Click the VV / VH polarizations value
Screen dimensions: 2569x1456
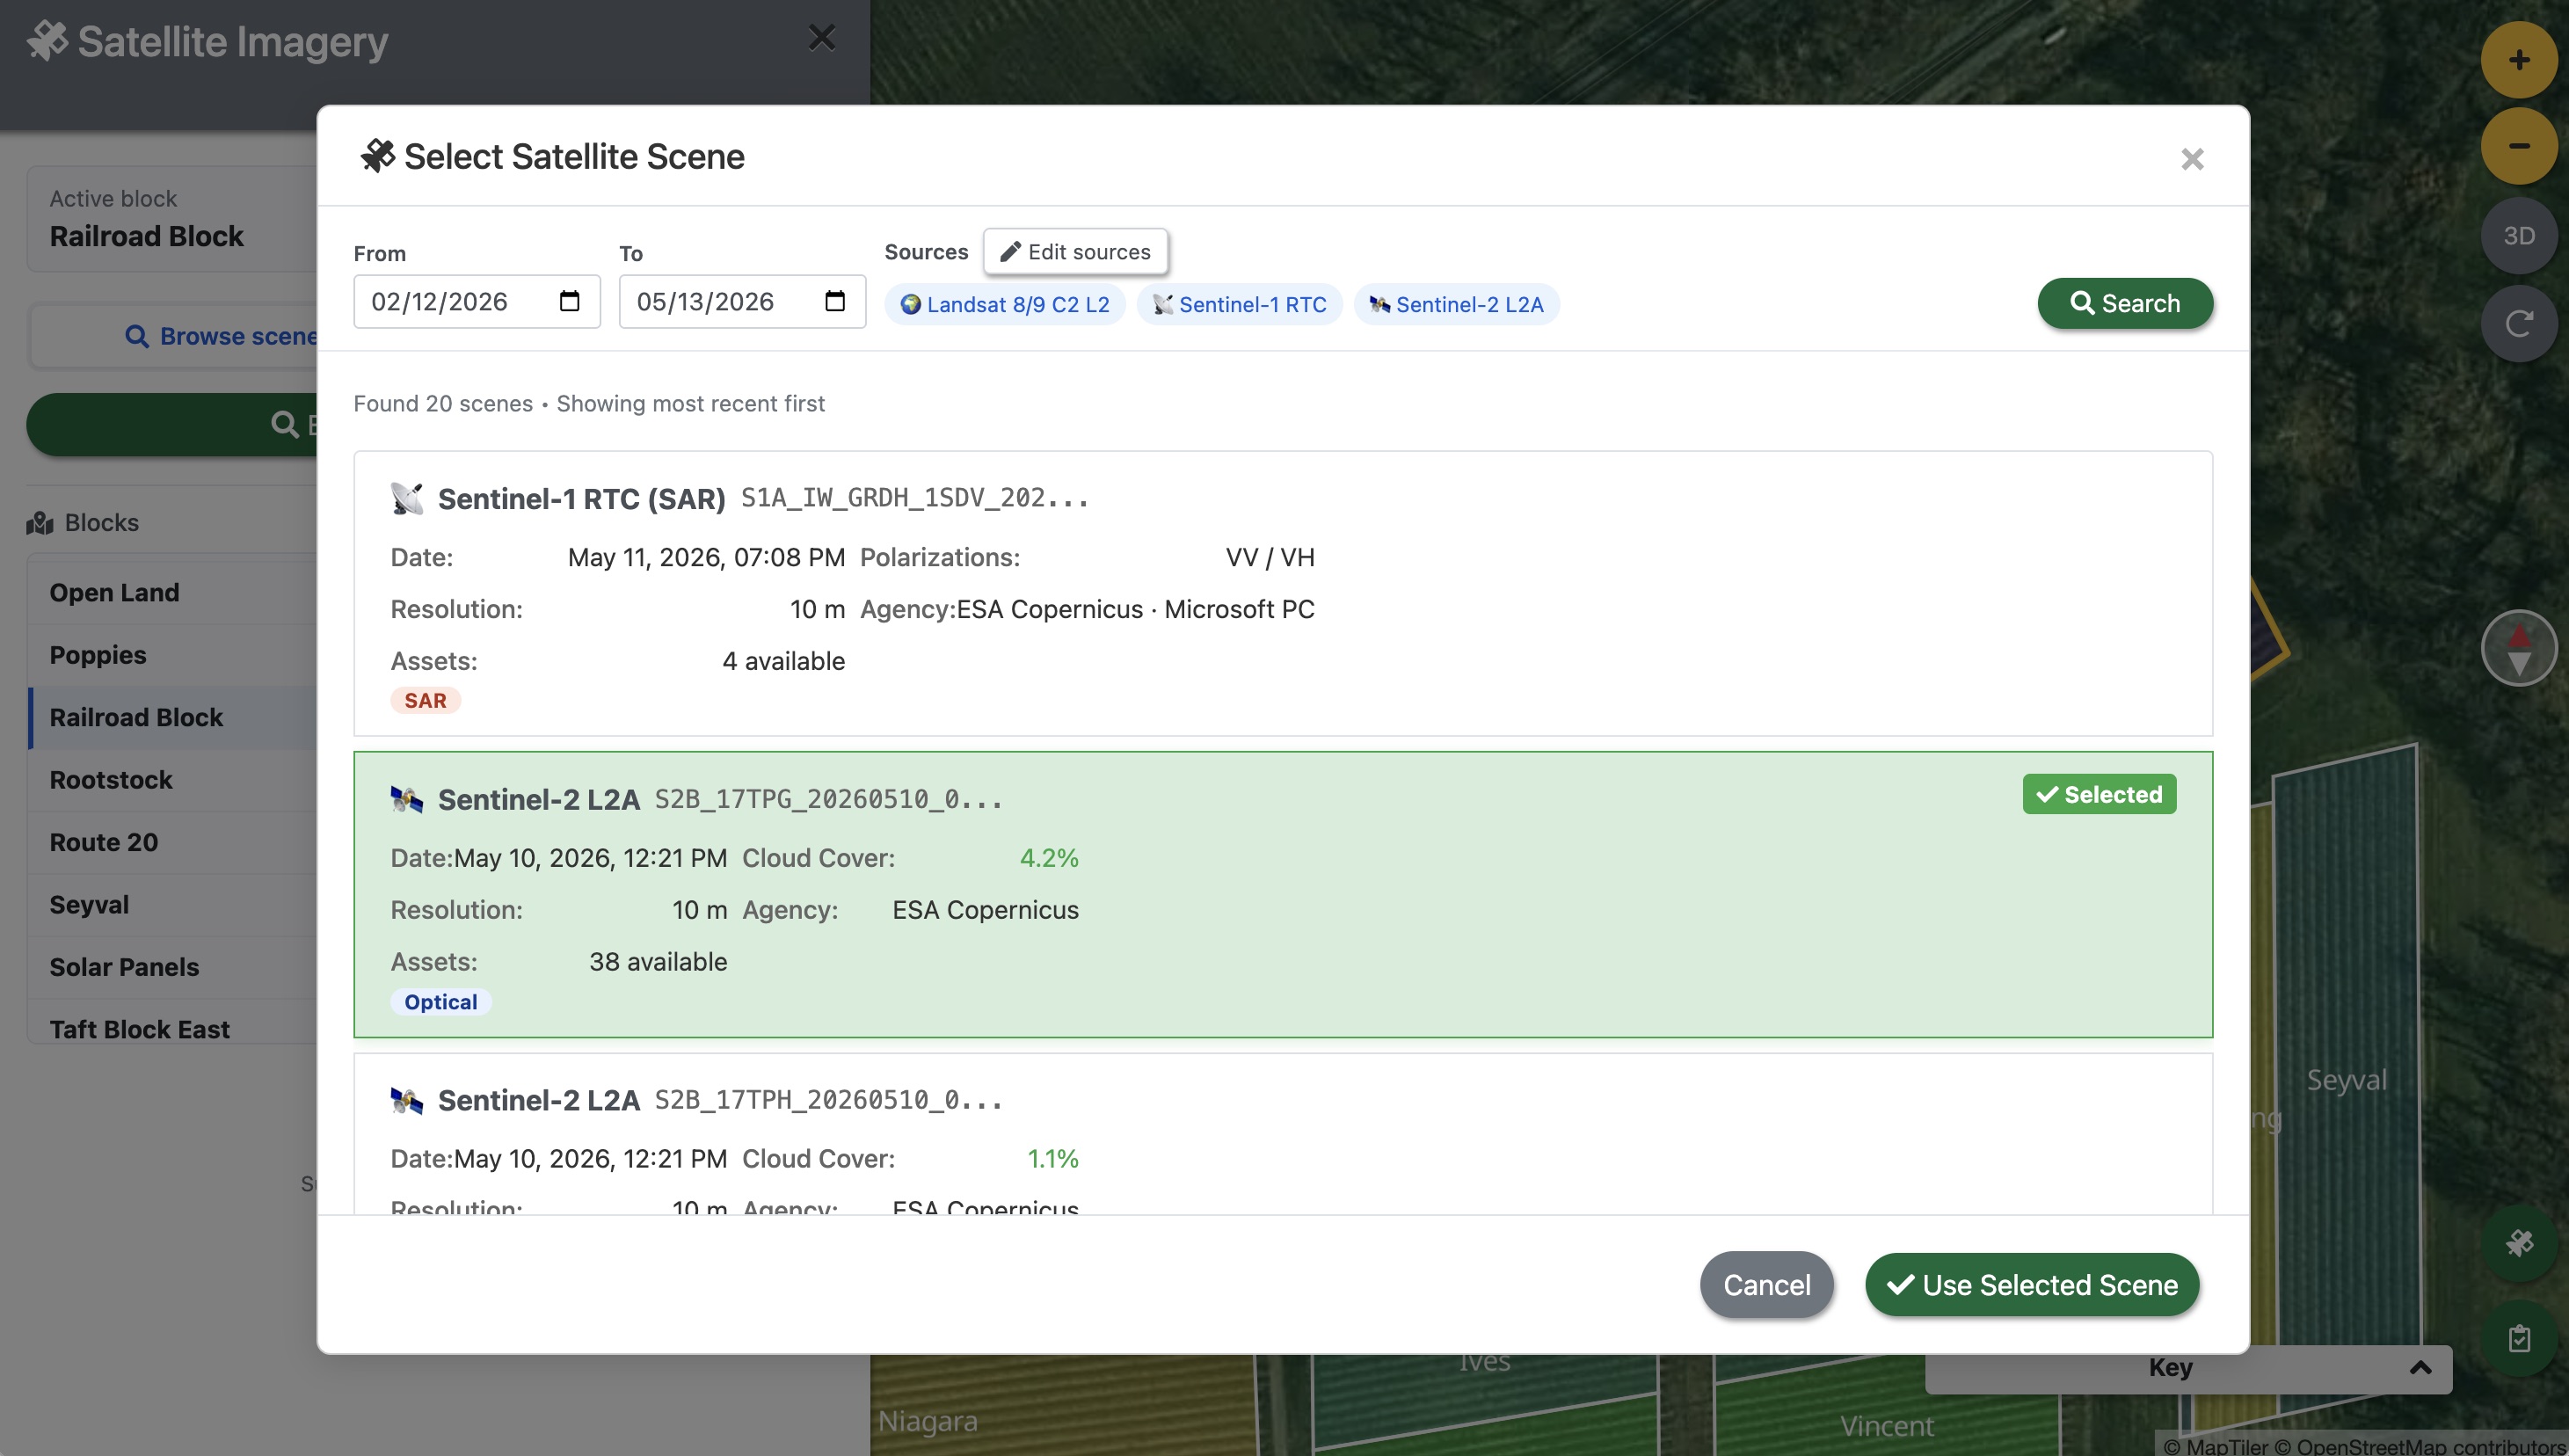(1270, 557)
